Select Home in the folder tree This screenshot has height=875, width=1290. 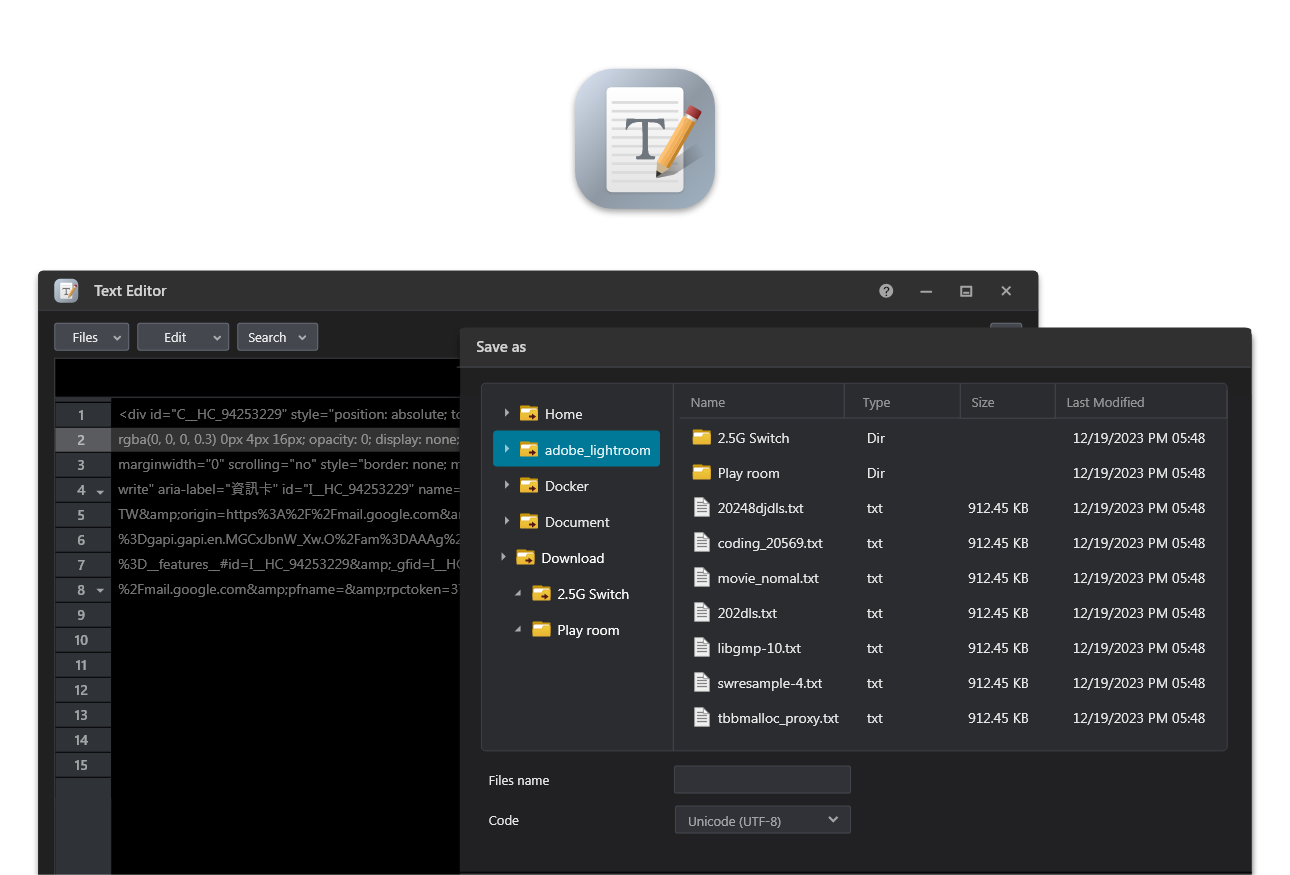[x=563, y=414]
